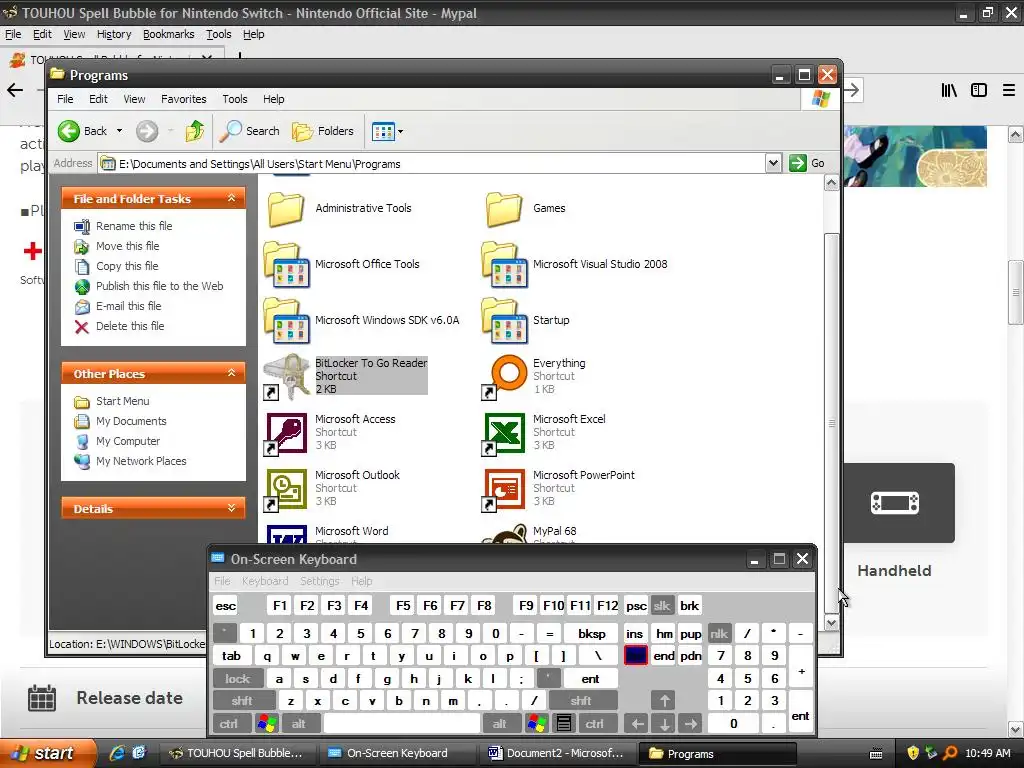This screenshot has width=1024, height=768.
Task: Click Delete this file
Action: [130, 326]
